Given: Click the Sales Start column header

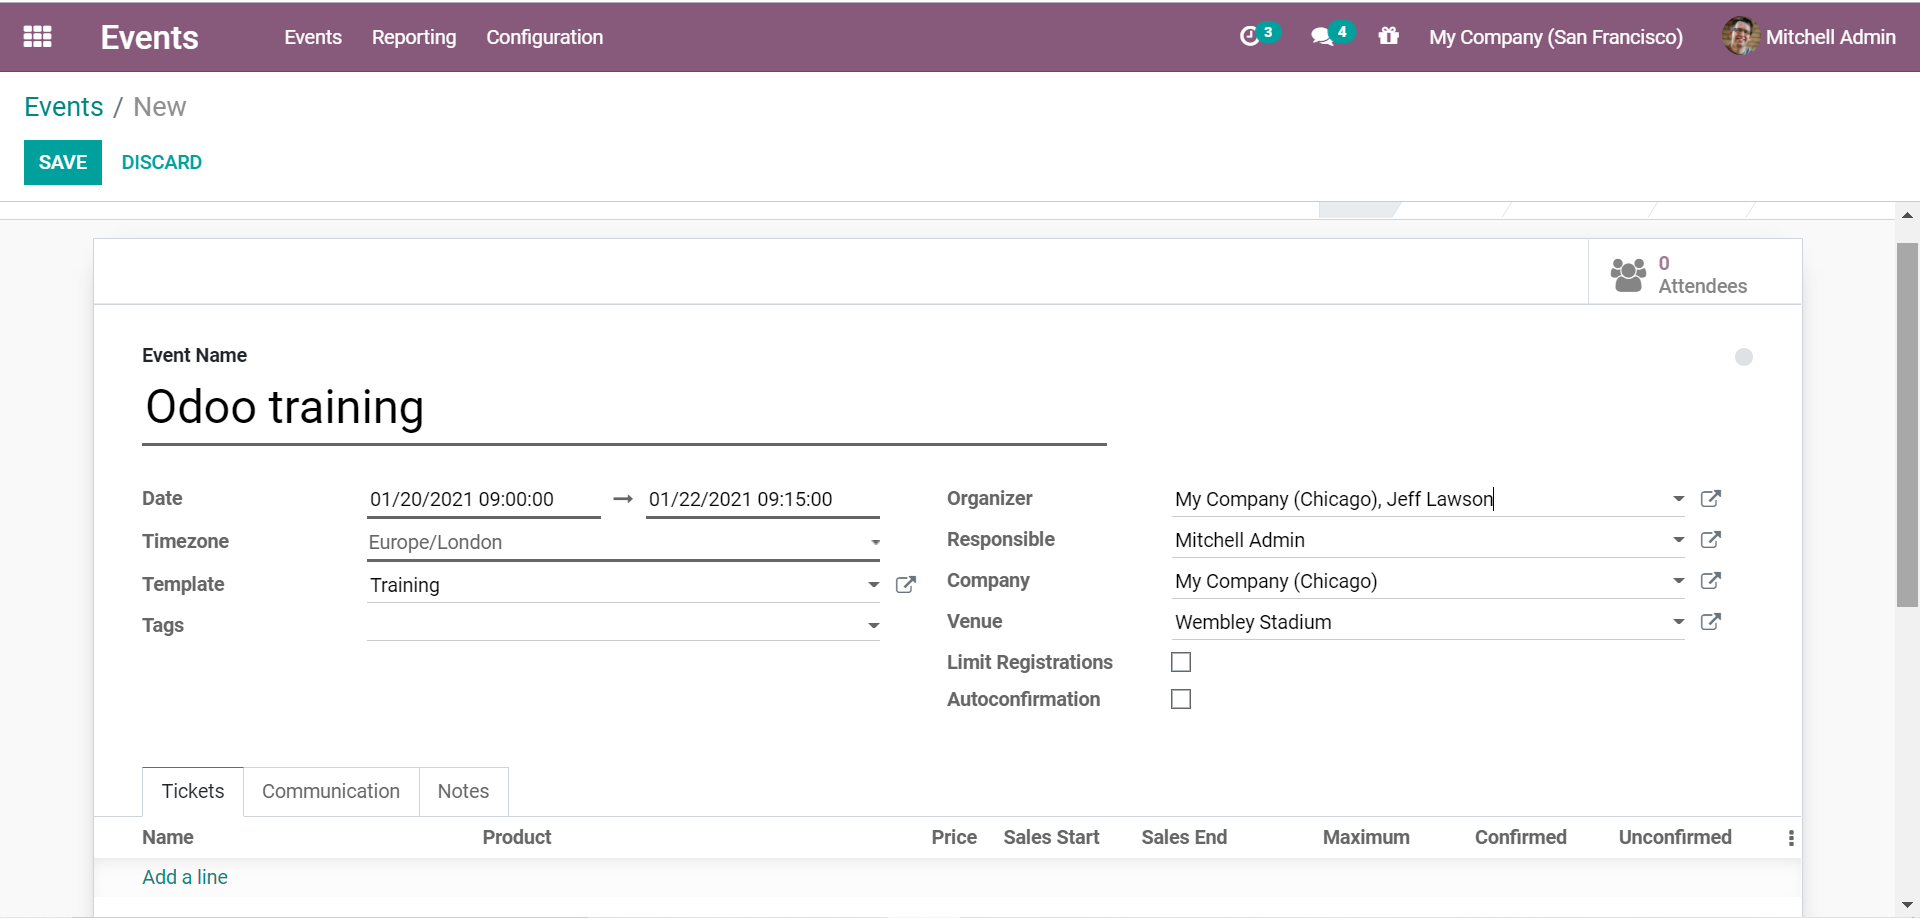Looking at the screenshot, I should click(x=1051, y=837).
